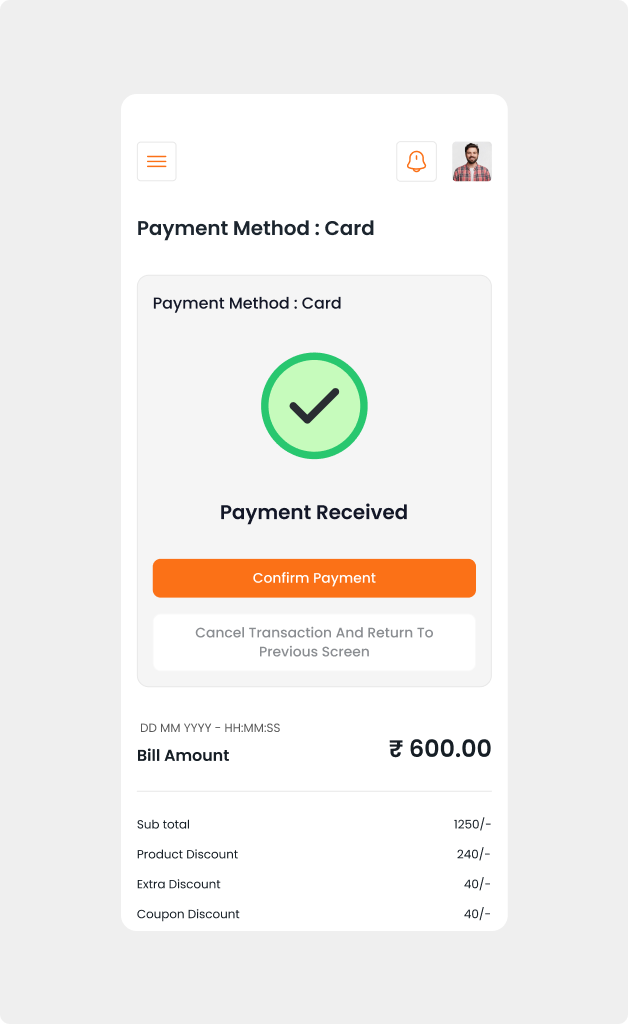Screen dimensions: 628x1024
Task: Open the hamburger menu
Action: (x=157, y=161)
